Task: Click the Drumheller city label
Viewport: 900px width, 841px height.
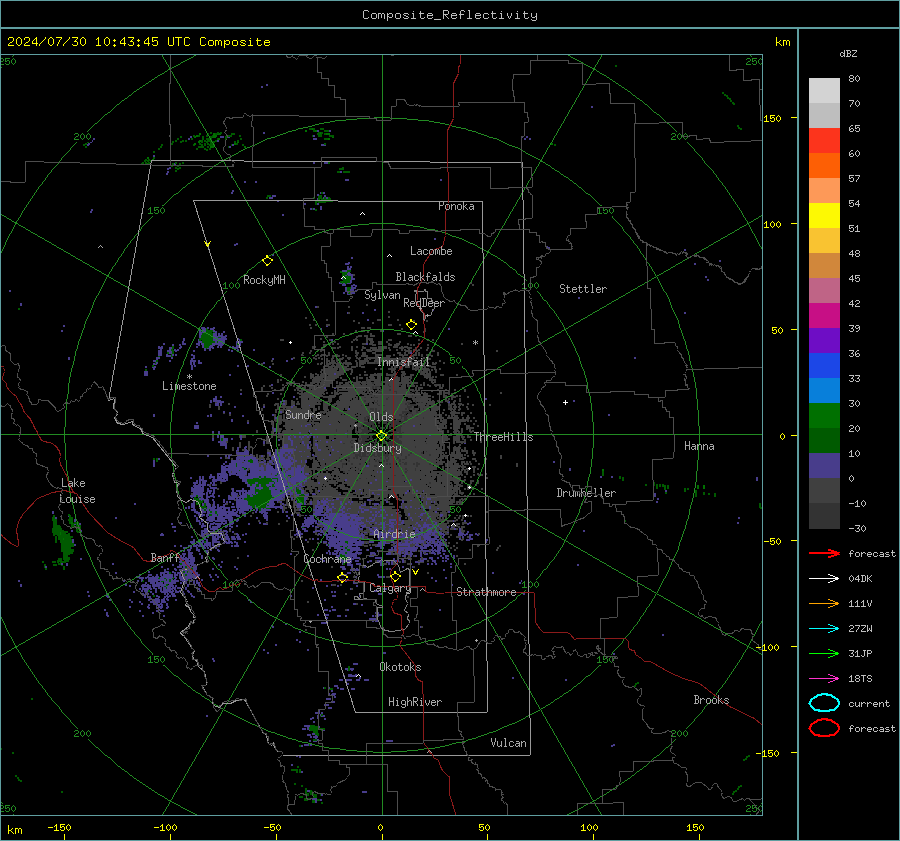Action: click(586, 493)
